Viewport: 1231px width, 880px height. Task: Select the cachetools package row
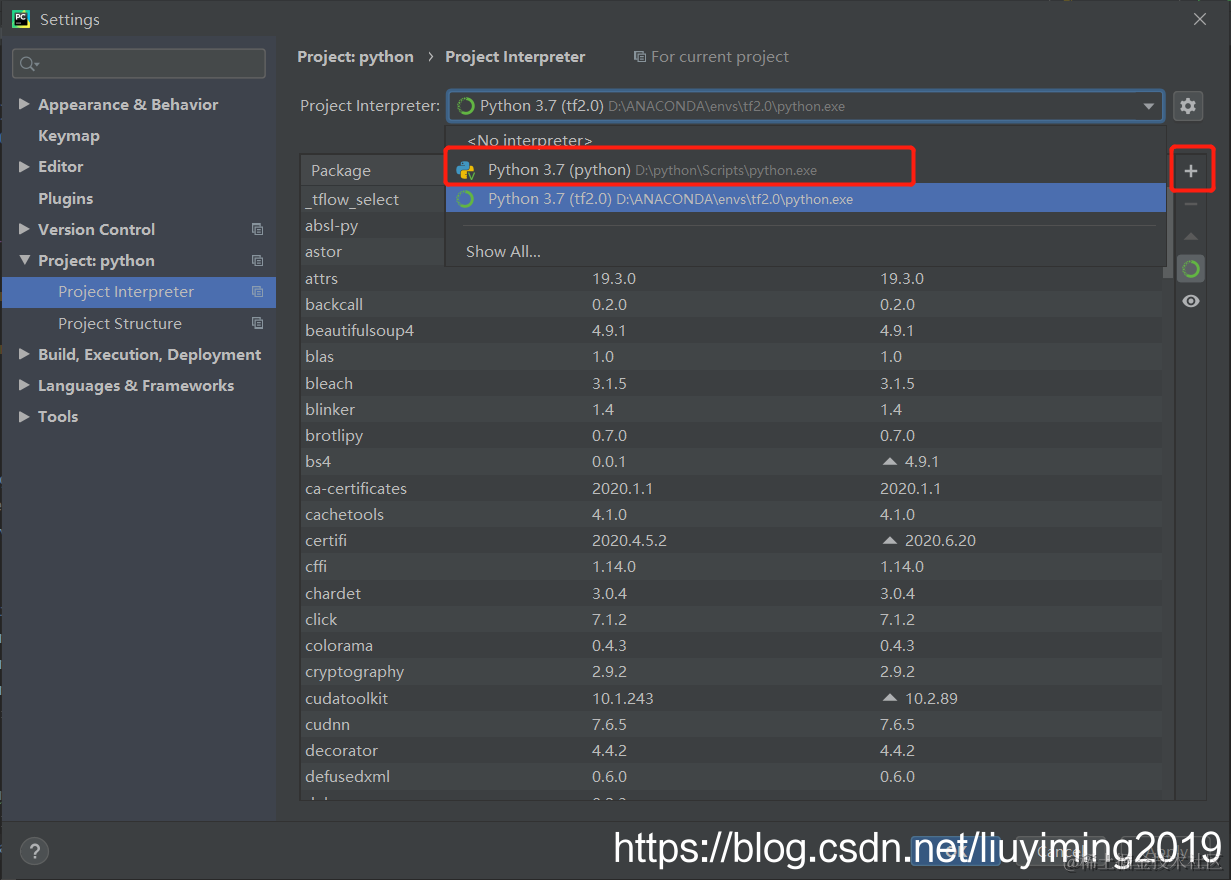pos(732,514)
